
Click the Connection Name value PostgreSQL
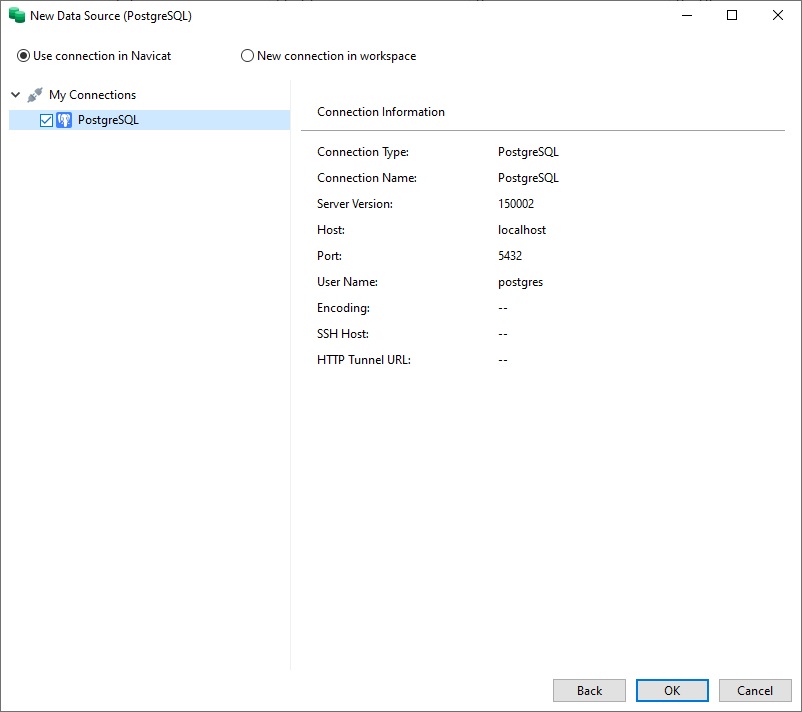coord(528,178)
